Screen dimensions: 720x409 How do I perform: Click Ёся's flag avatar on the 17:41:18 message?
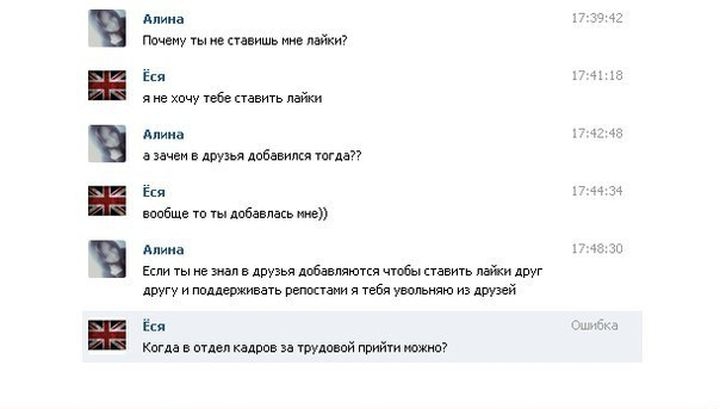[x=107, y=85]
